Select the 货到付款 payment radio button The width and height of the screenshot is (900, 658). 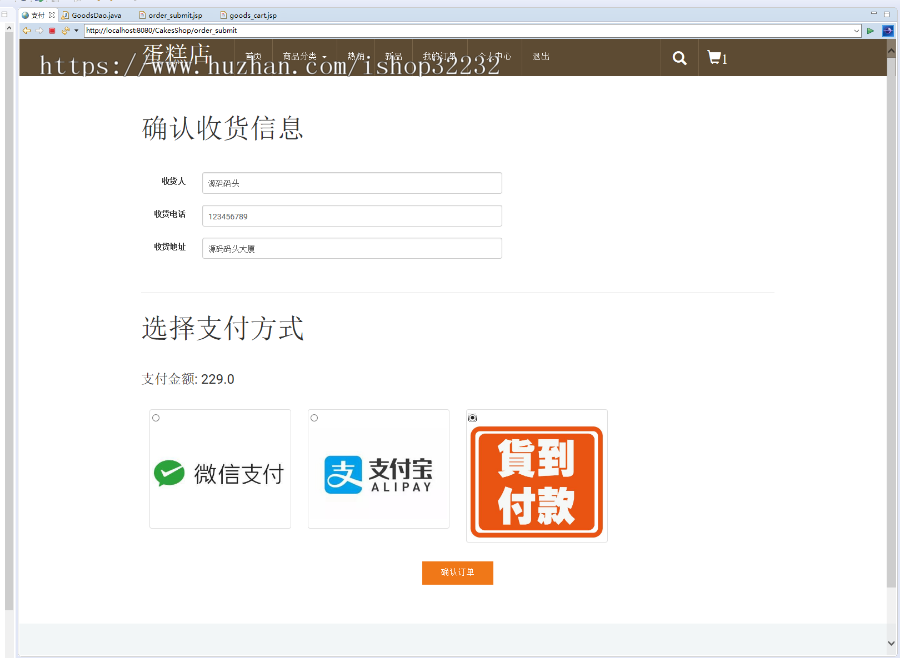pos(472,418)
